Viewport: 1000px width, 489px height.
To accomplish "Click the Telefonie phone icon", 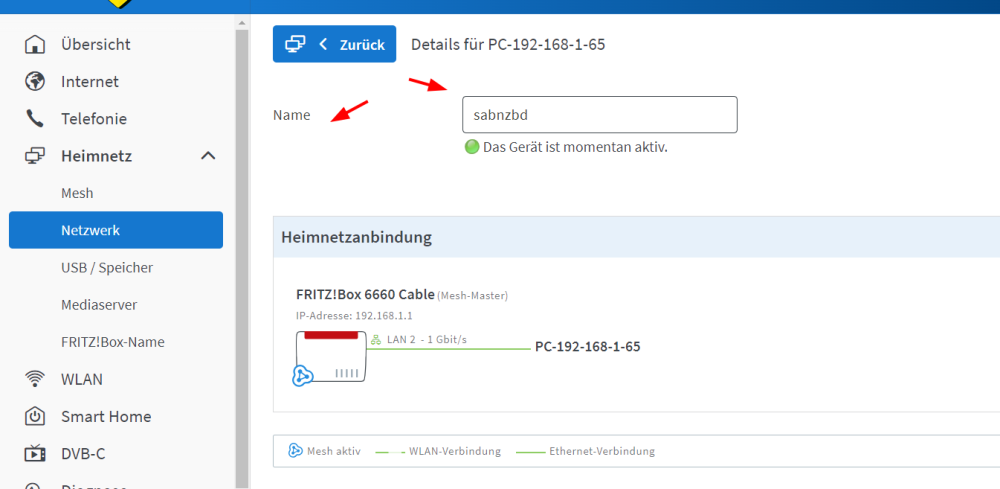I will point(34,119).
